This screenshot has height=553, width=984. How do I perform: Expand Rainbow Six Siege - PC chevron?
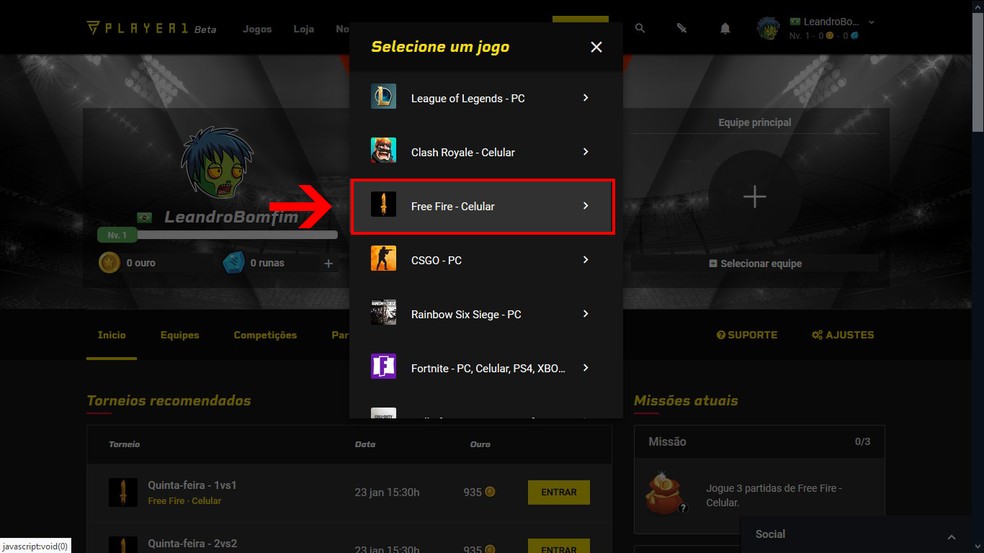(x=586, y=314)
